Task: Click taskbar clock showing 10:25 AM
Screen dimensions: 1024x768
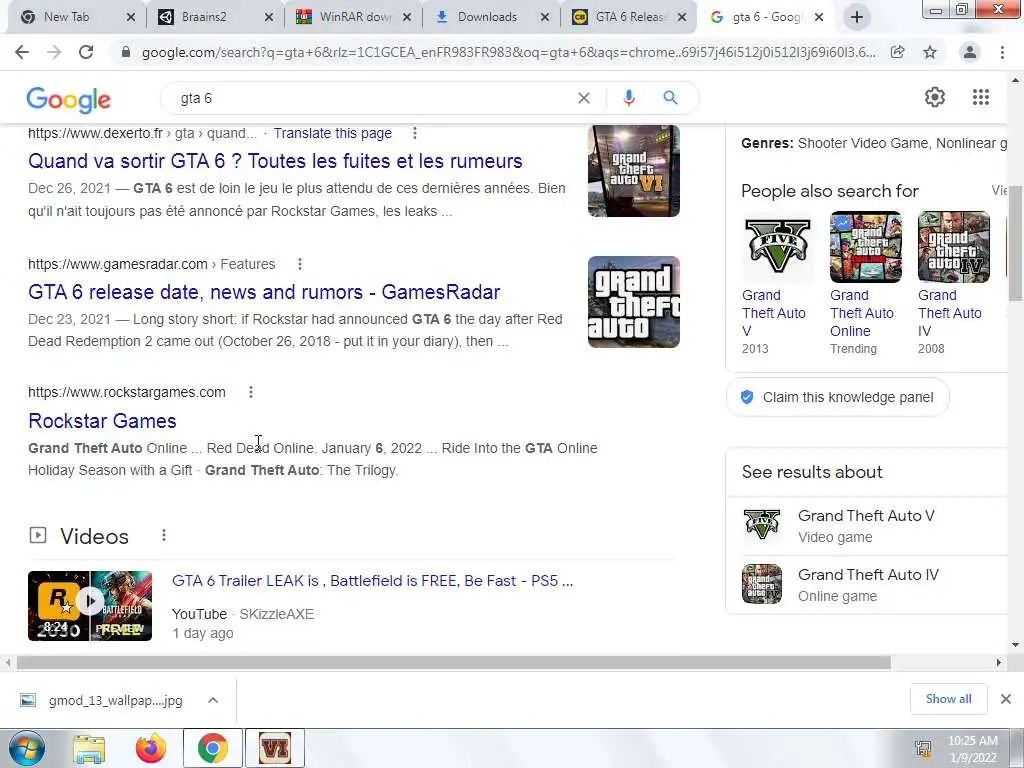Action: (972, 749)
